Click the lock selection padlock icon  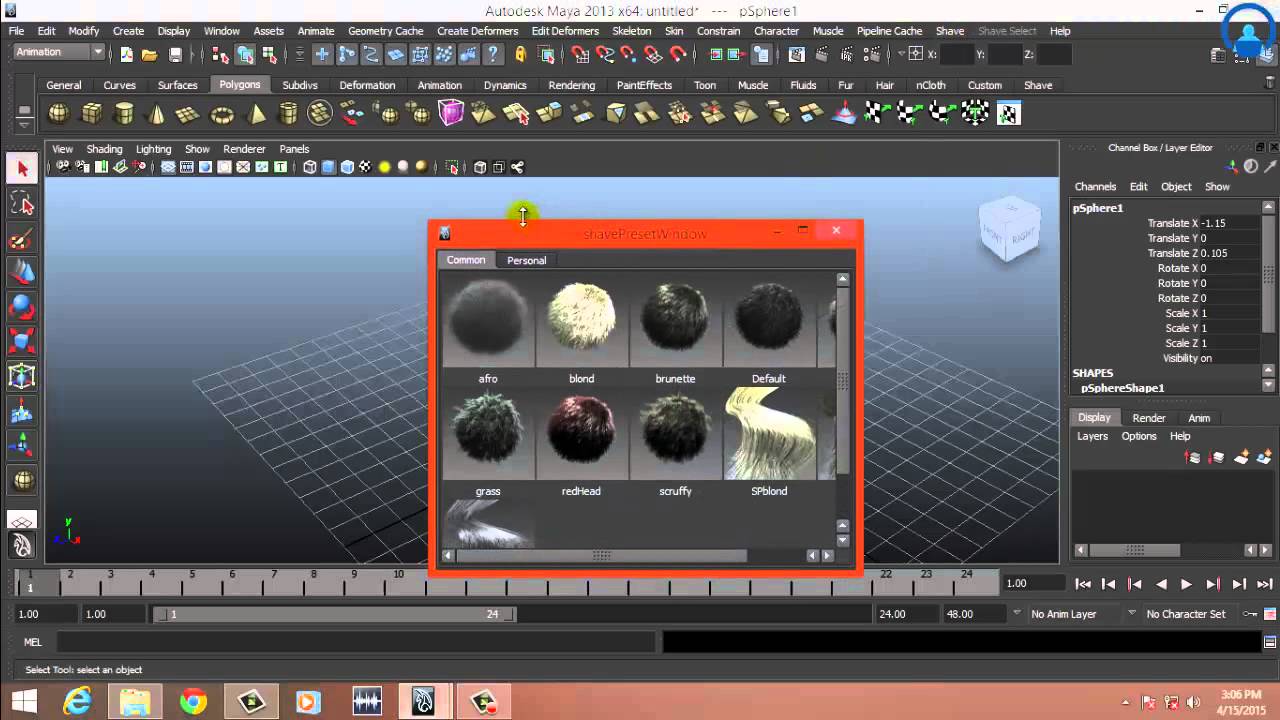tap(520, 54)
